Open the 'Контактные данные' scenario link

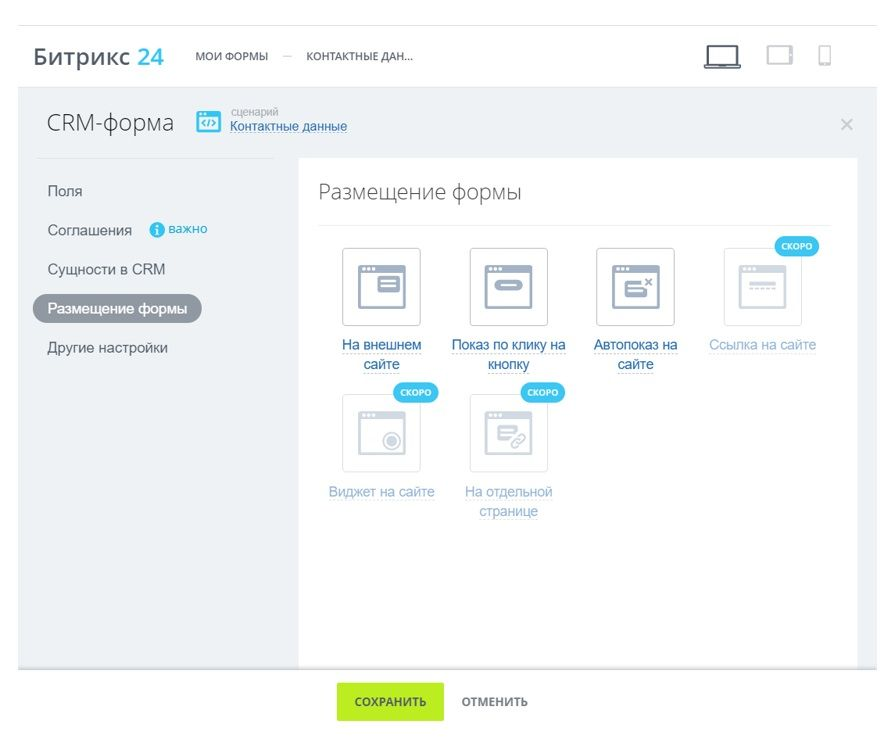pos(288,127)
